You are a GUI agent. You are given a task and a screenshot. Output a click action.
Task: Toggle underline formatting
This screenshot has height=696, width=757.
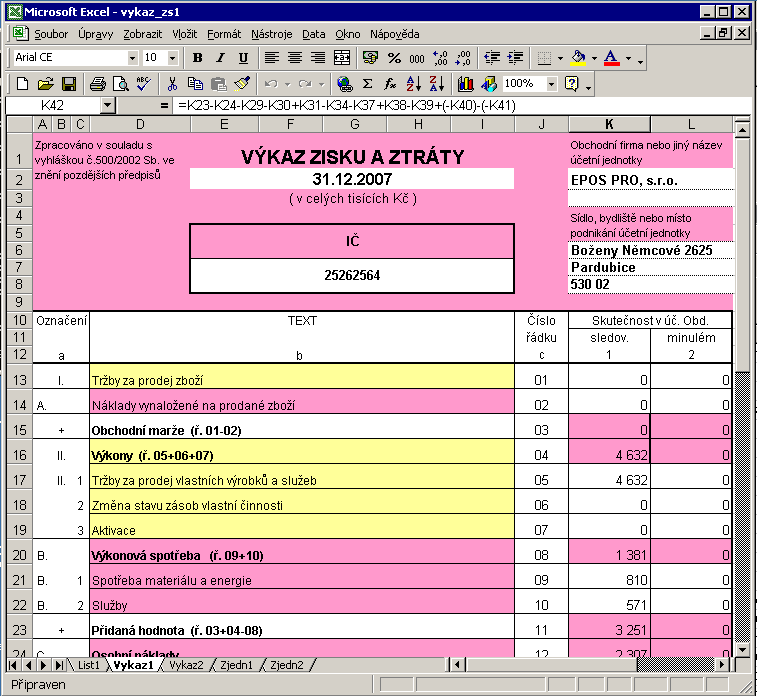(242, 58)
